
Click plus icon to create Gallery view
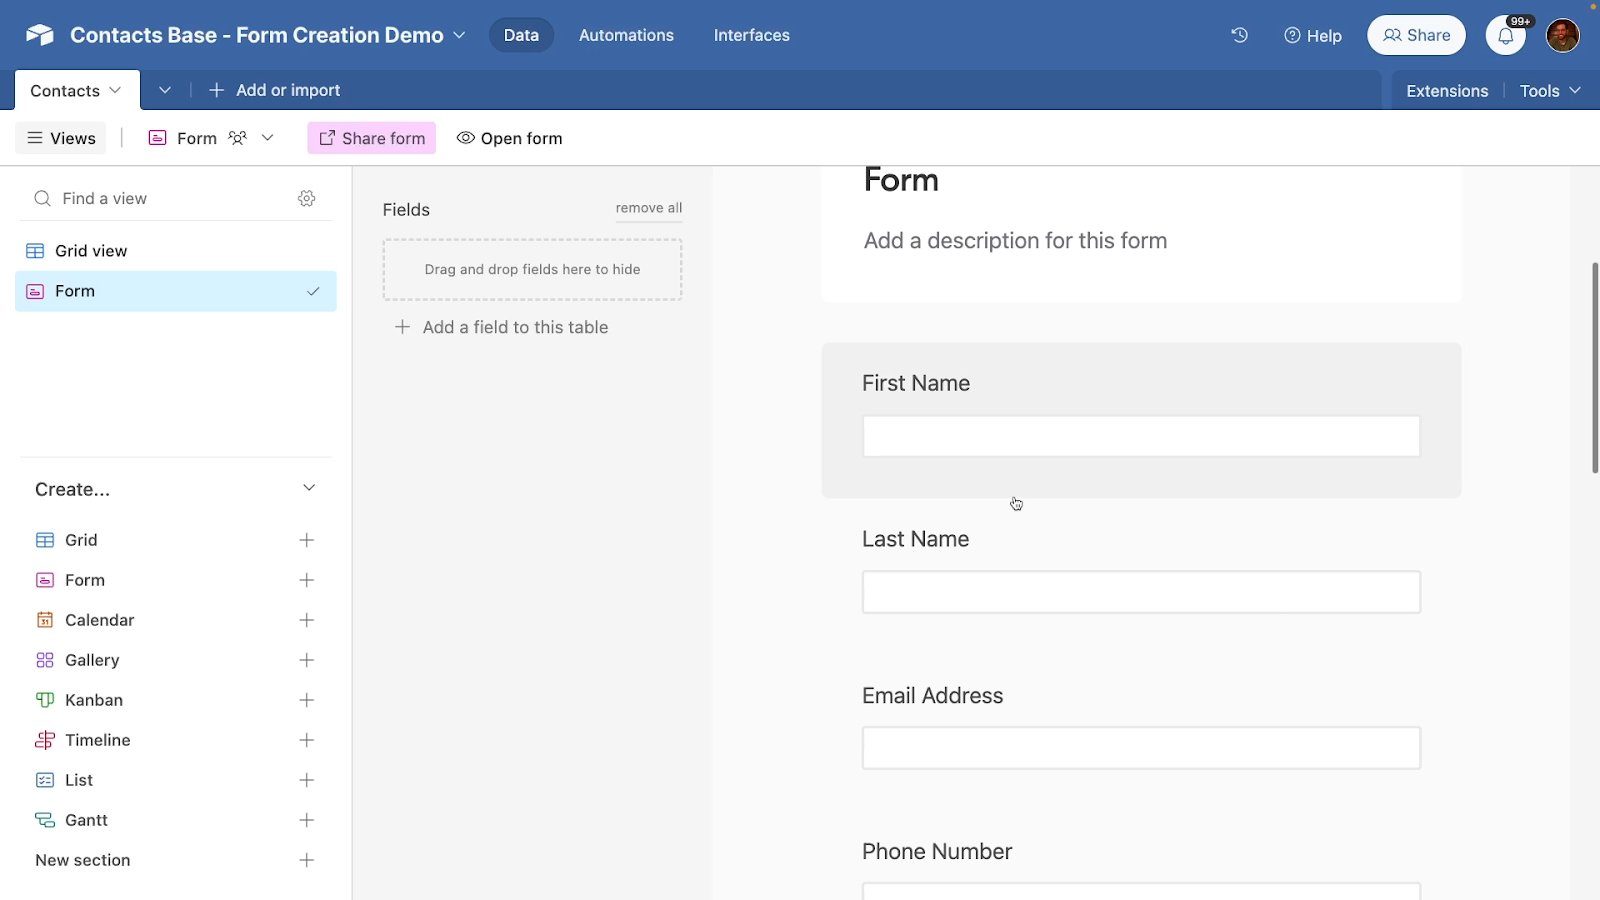307,660
